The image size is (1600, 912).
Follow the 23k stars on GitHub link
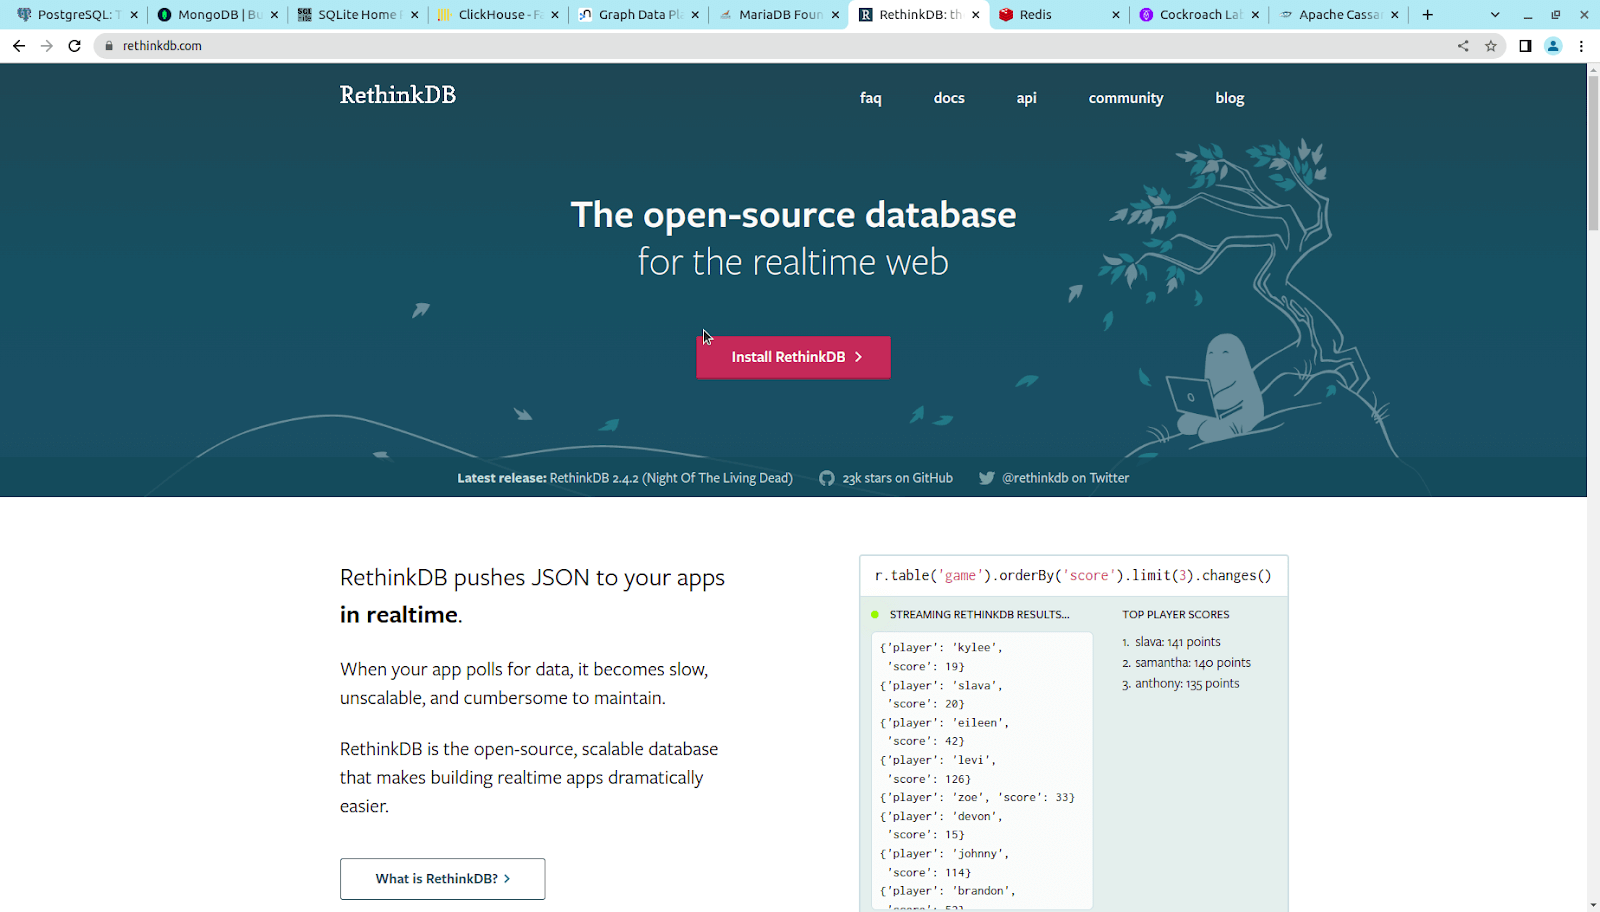(x=897, y=478)
